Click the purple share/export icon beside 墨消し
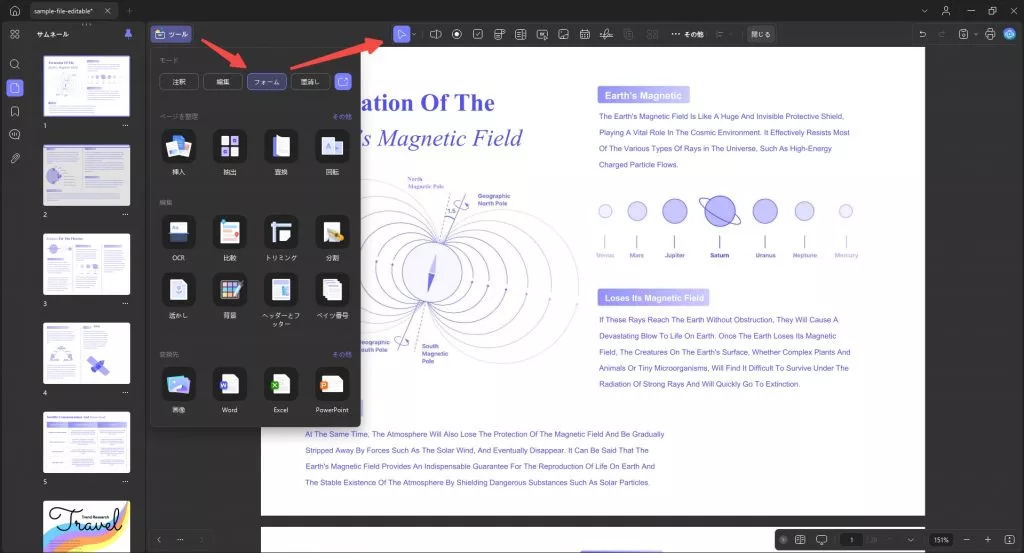This screenshot has width=1024, height=553. point(343,82)
